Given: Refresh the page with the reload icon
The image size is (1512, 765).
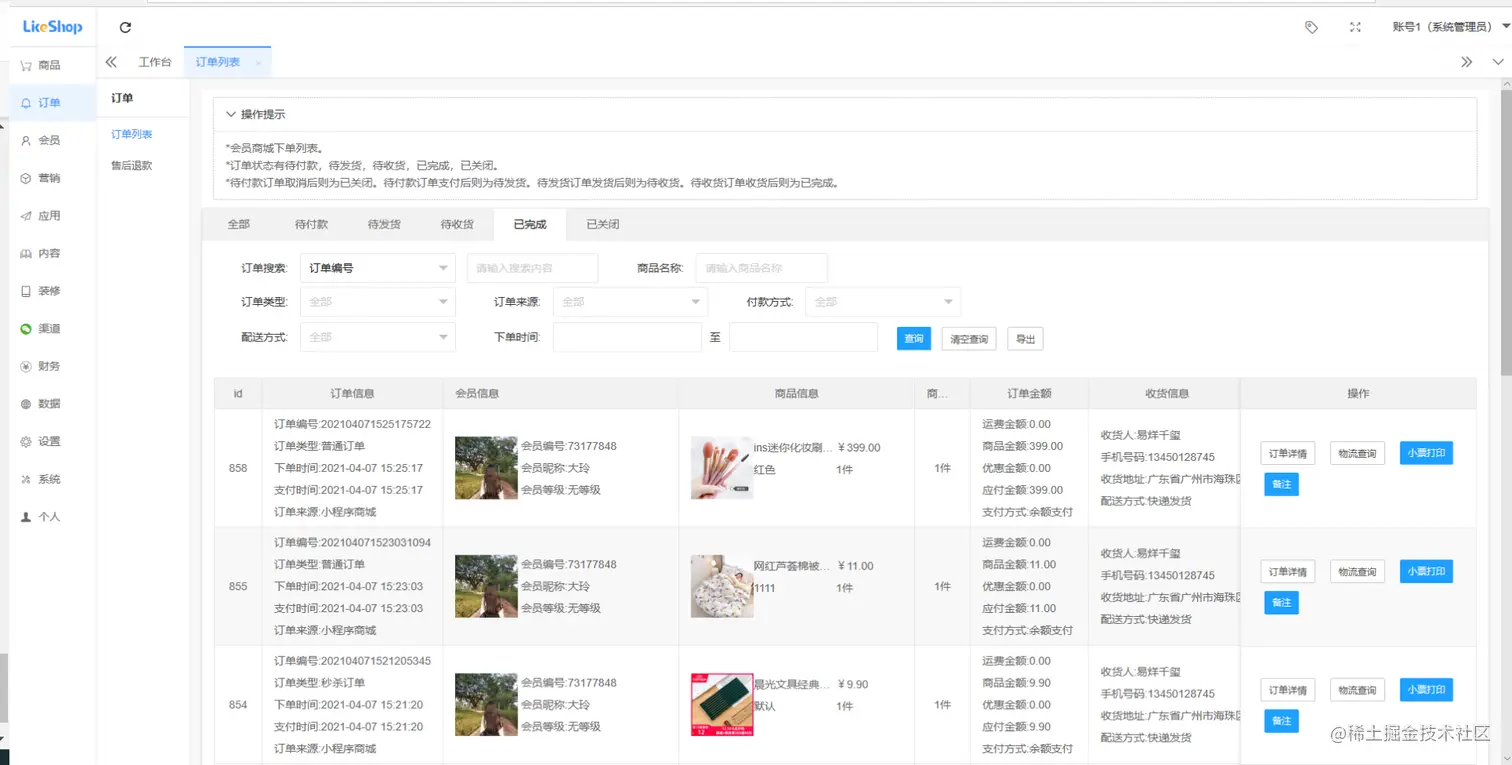Looking at the screenshot, I should pos(125,28).
